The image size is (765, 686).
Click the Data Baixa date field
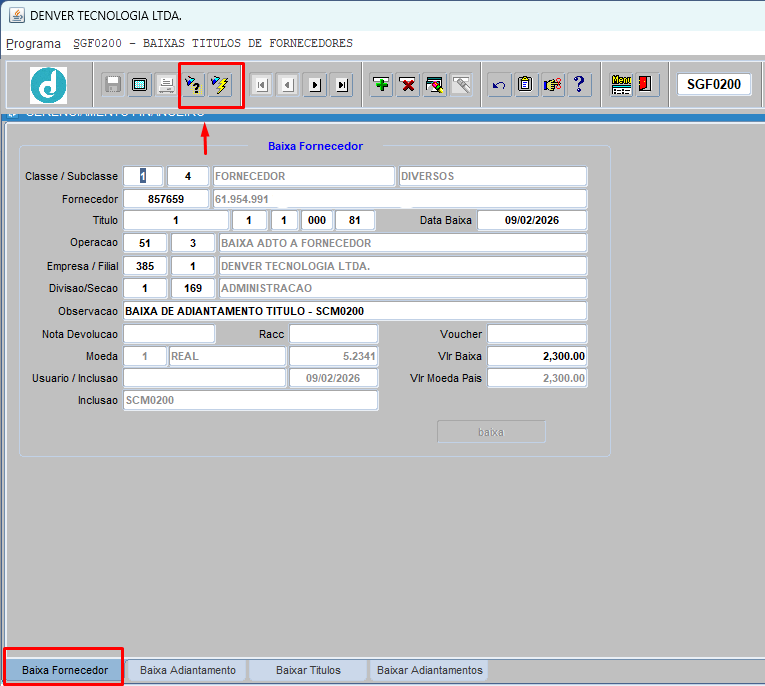(531, 220)
